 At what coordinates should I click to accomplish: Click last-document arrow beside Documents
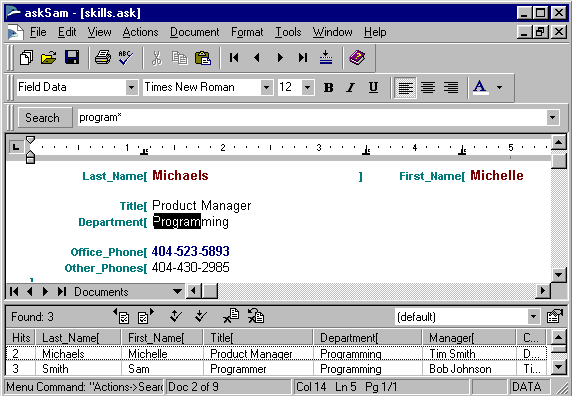(62, 292)
